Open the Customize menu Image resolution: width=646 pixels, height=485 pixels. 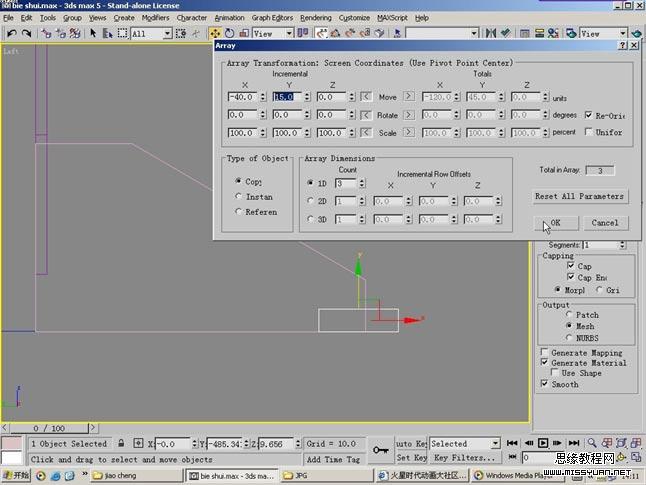[x=354, y=18]
